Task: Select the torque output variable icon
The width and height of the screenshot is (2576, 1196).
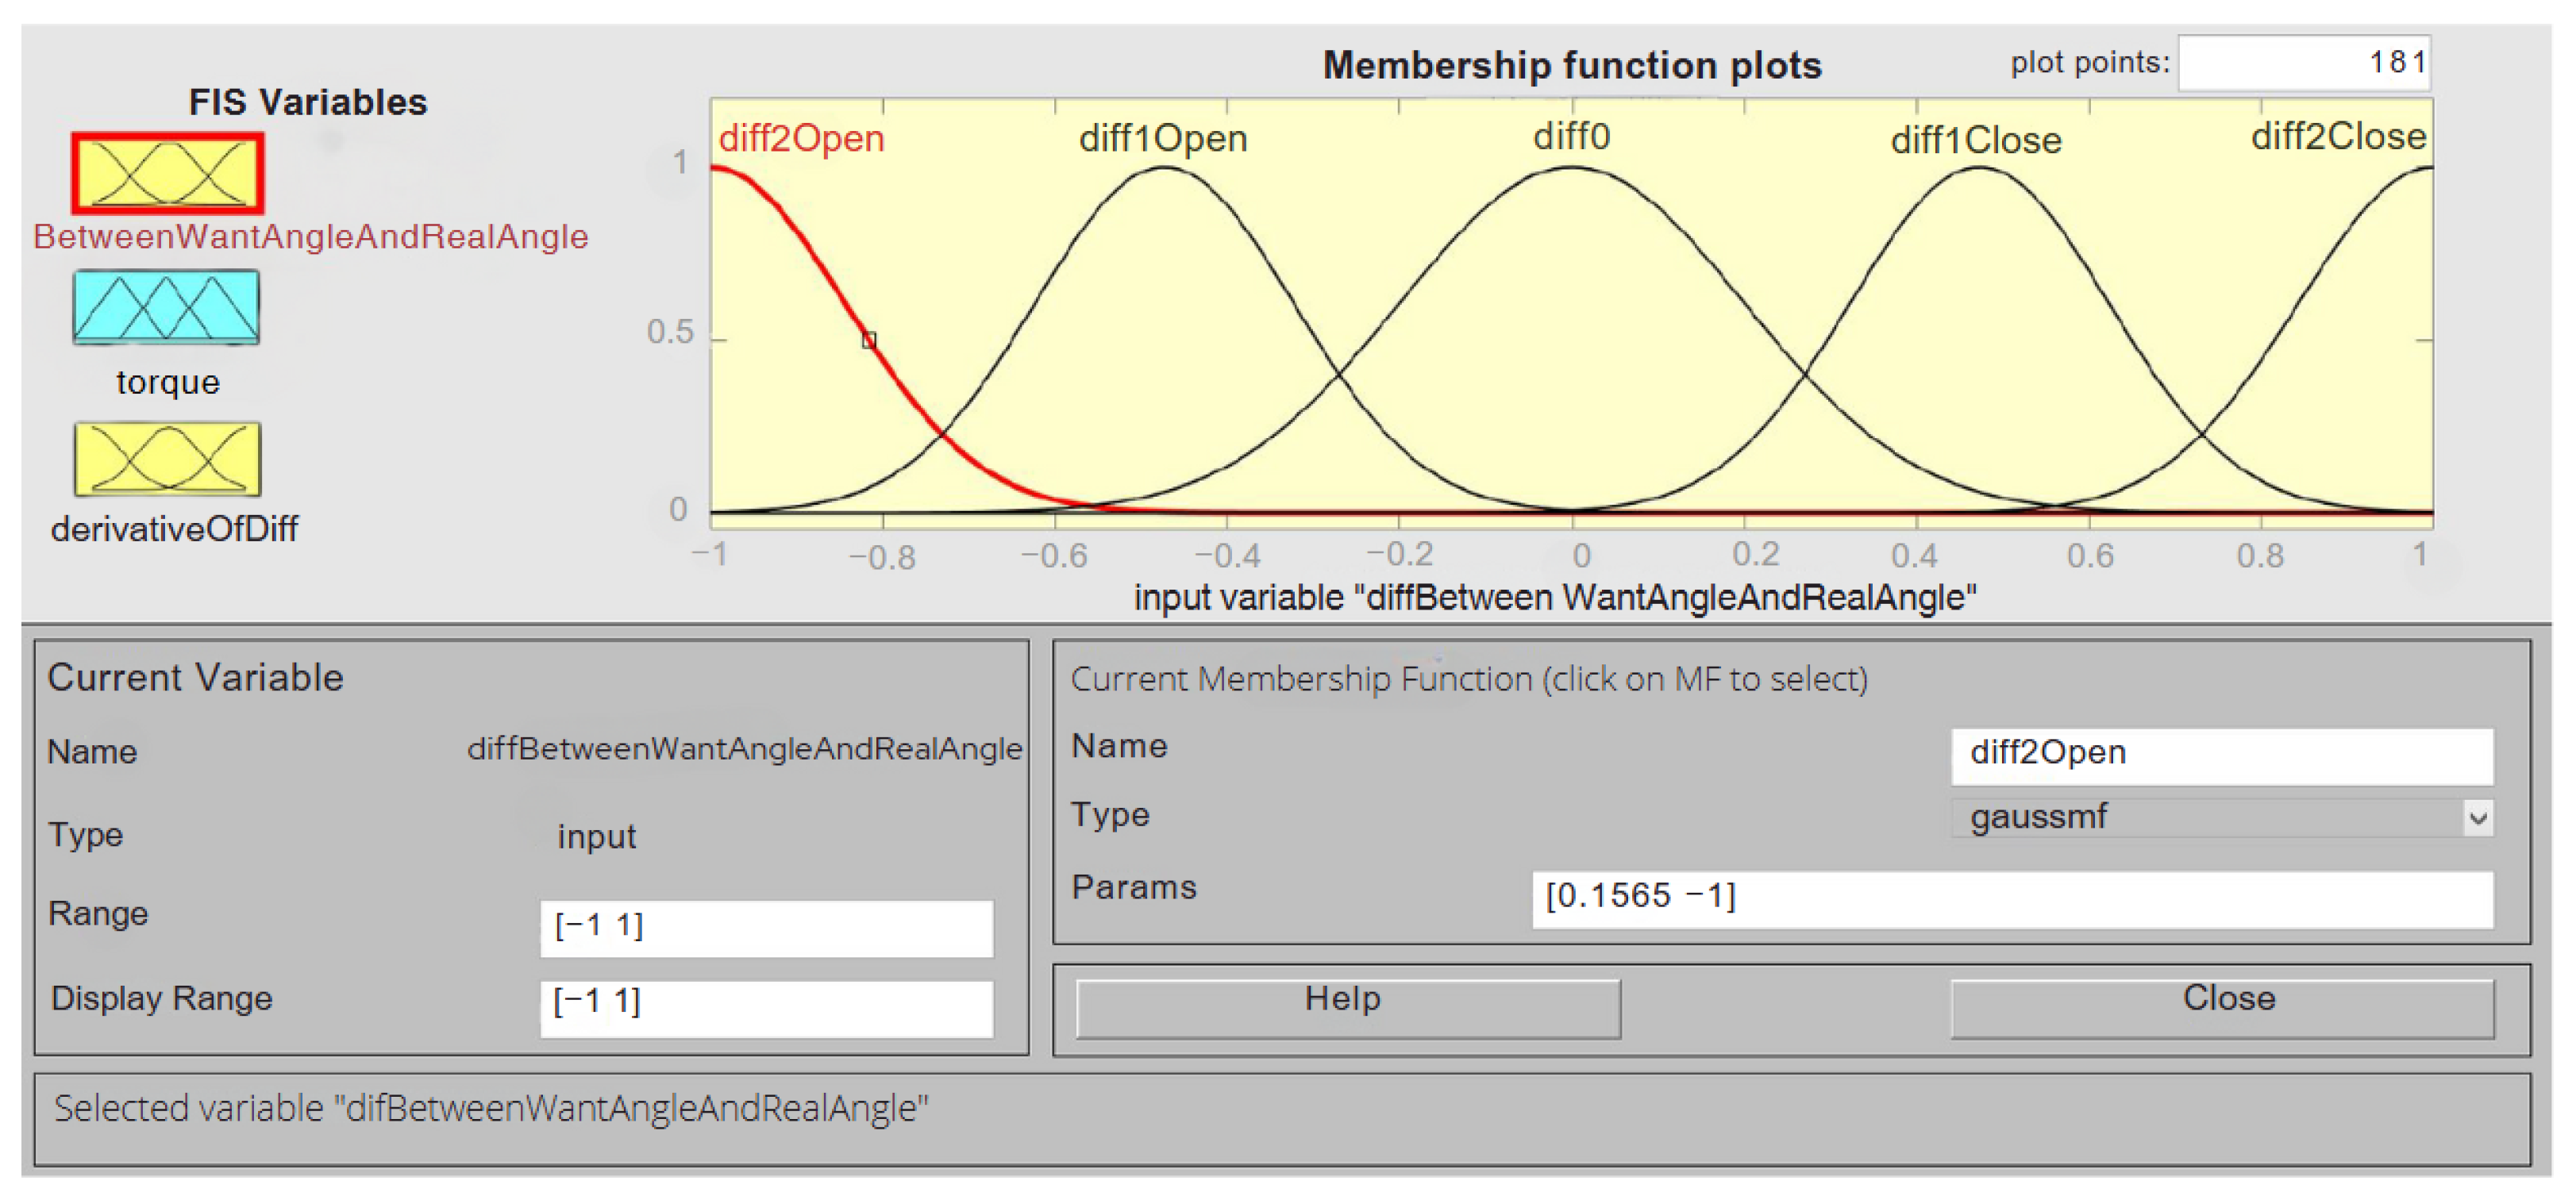Action: pos(166,308)
